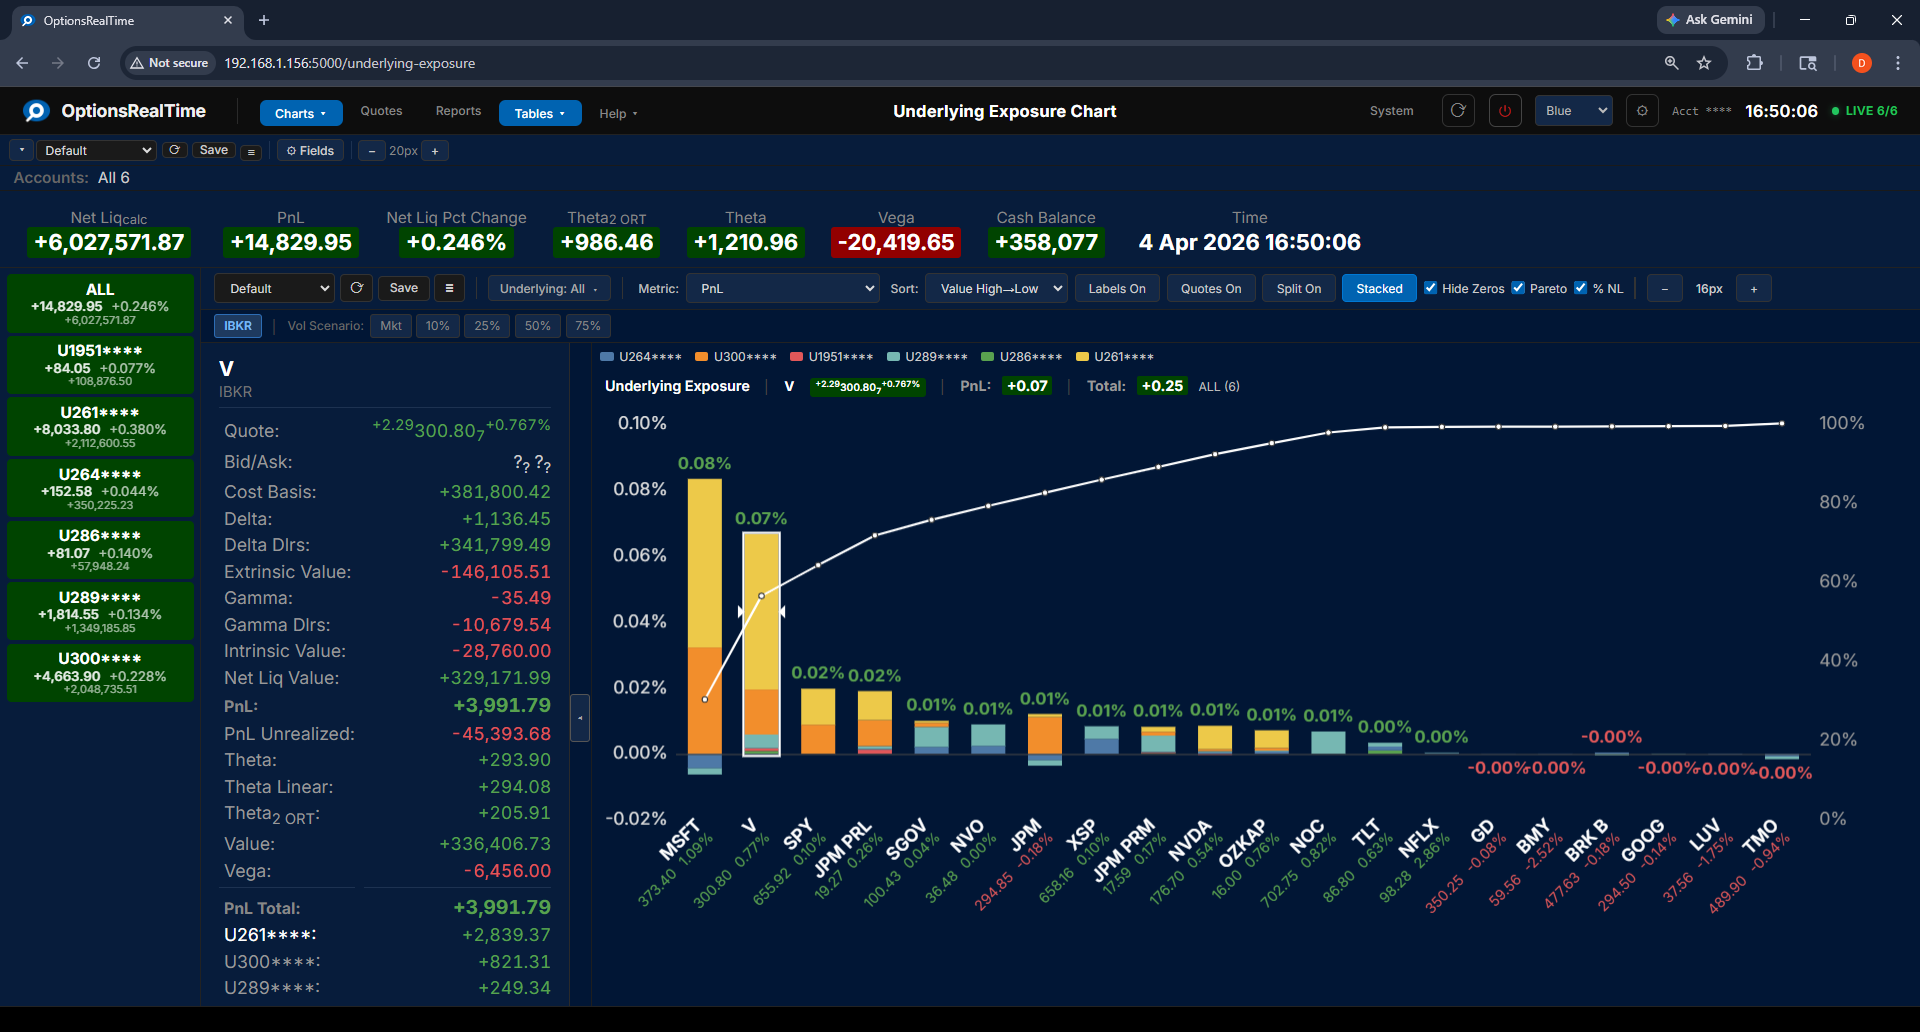
Task: Open the browser side panel icon
Action: (1808, 63)
